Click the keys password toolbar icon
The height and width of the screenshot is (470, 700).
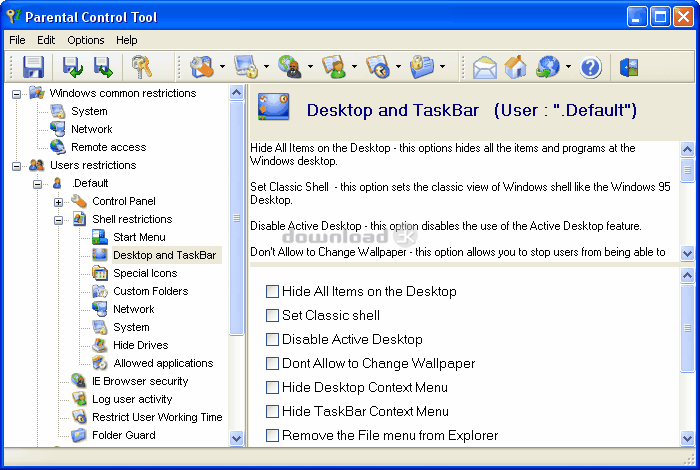point(142,67)
